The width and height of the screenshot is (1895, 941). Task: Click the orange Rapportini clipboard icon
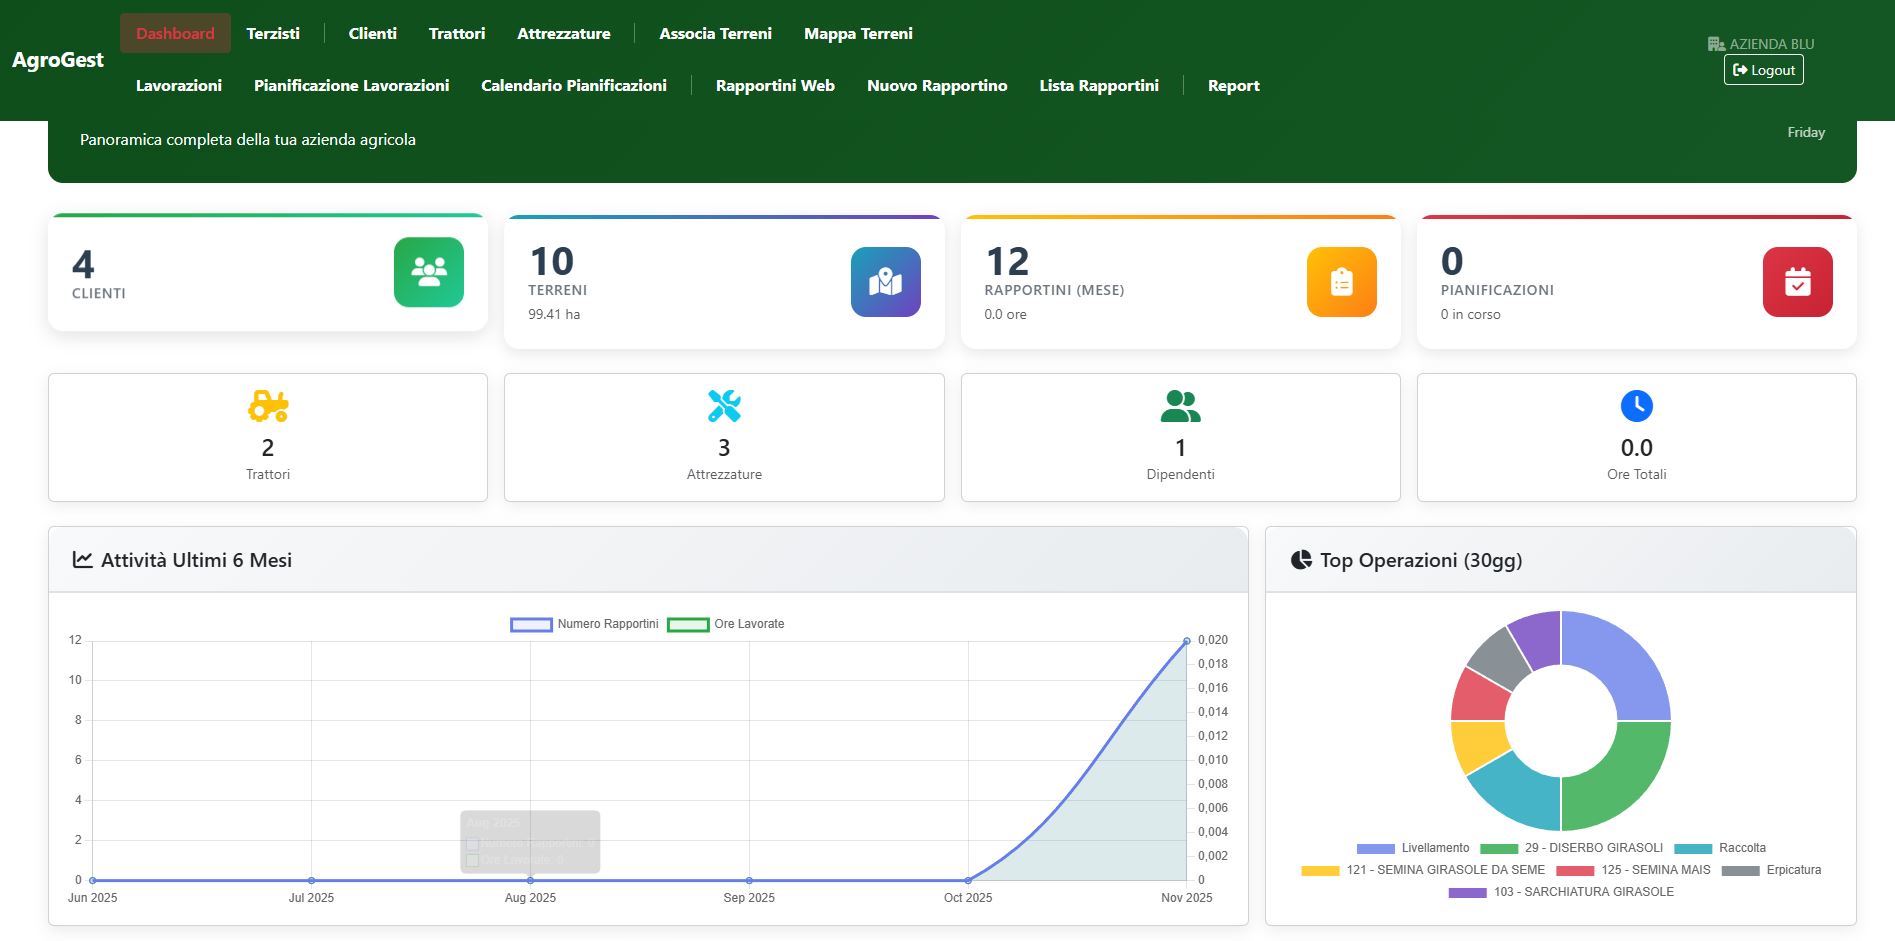pos(1341,282)
